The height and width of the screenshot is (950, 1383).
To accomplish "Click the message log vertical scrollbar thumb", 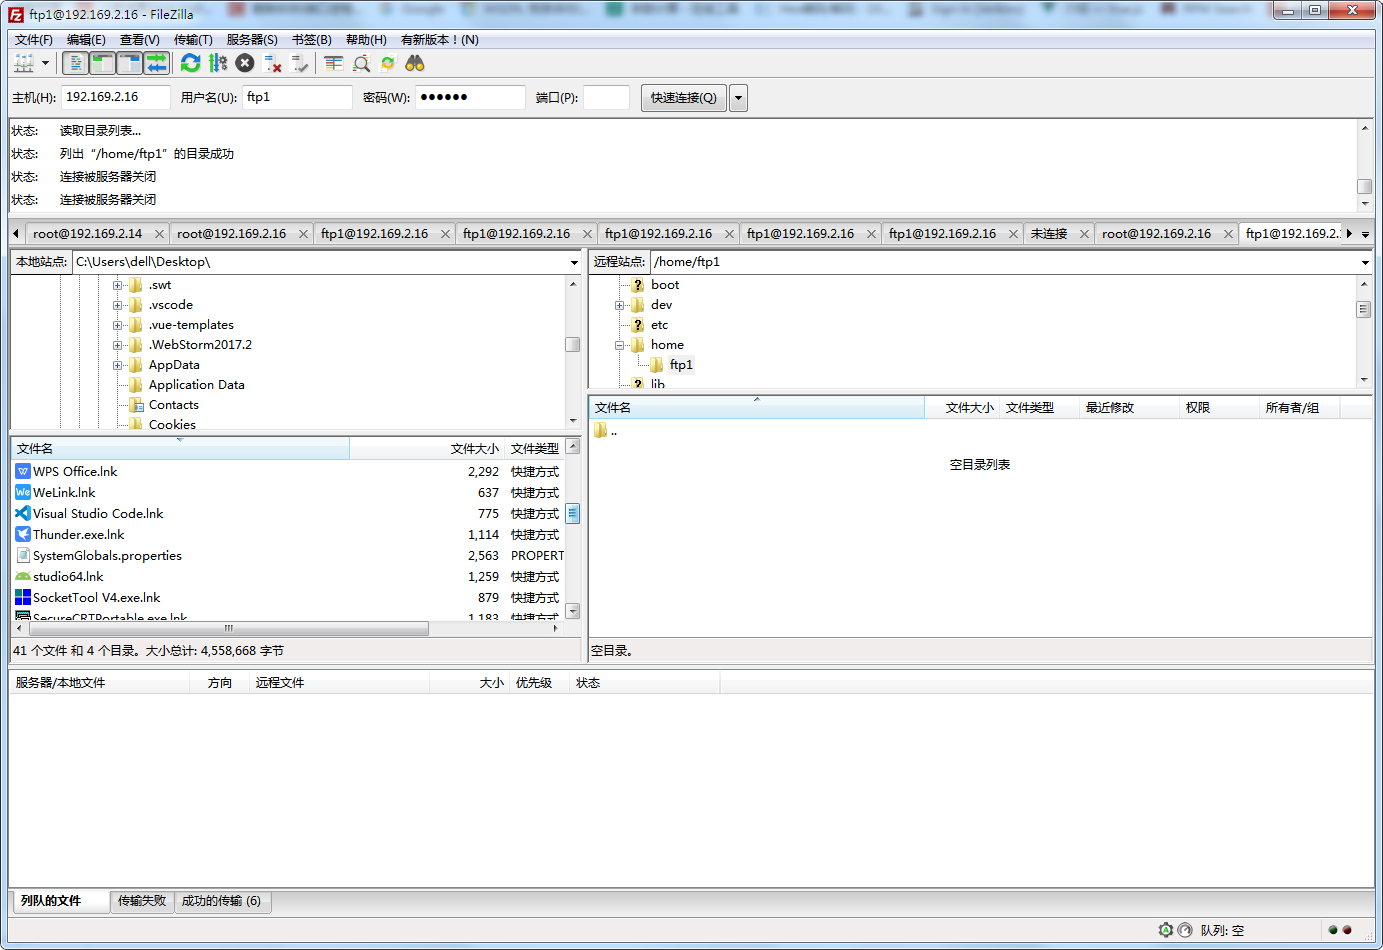I will pos(1365,187).
